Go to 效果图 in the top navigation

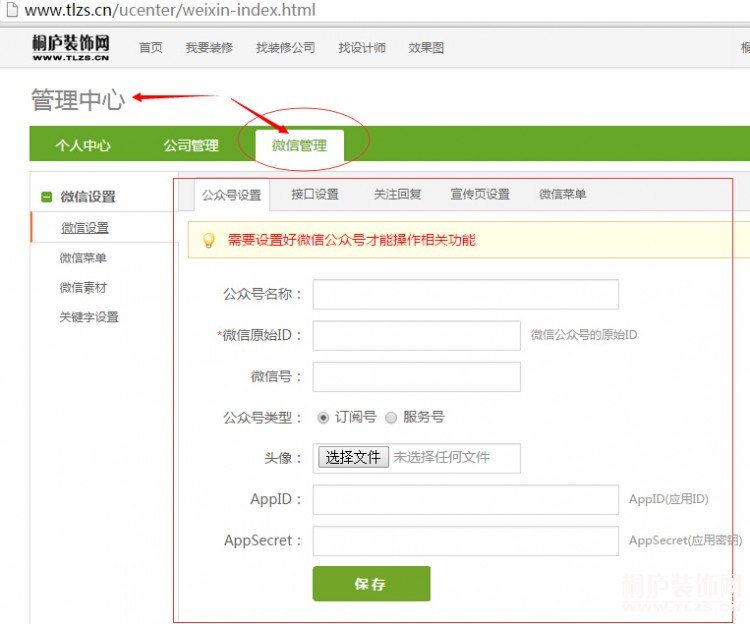[x=426, y=48]
